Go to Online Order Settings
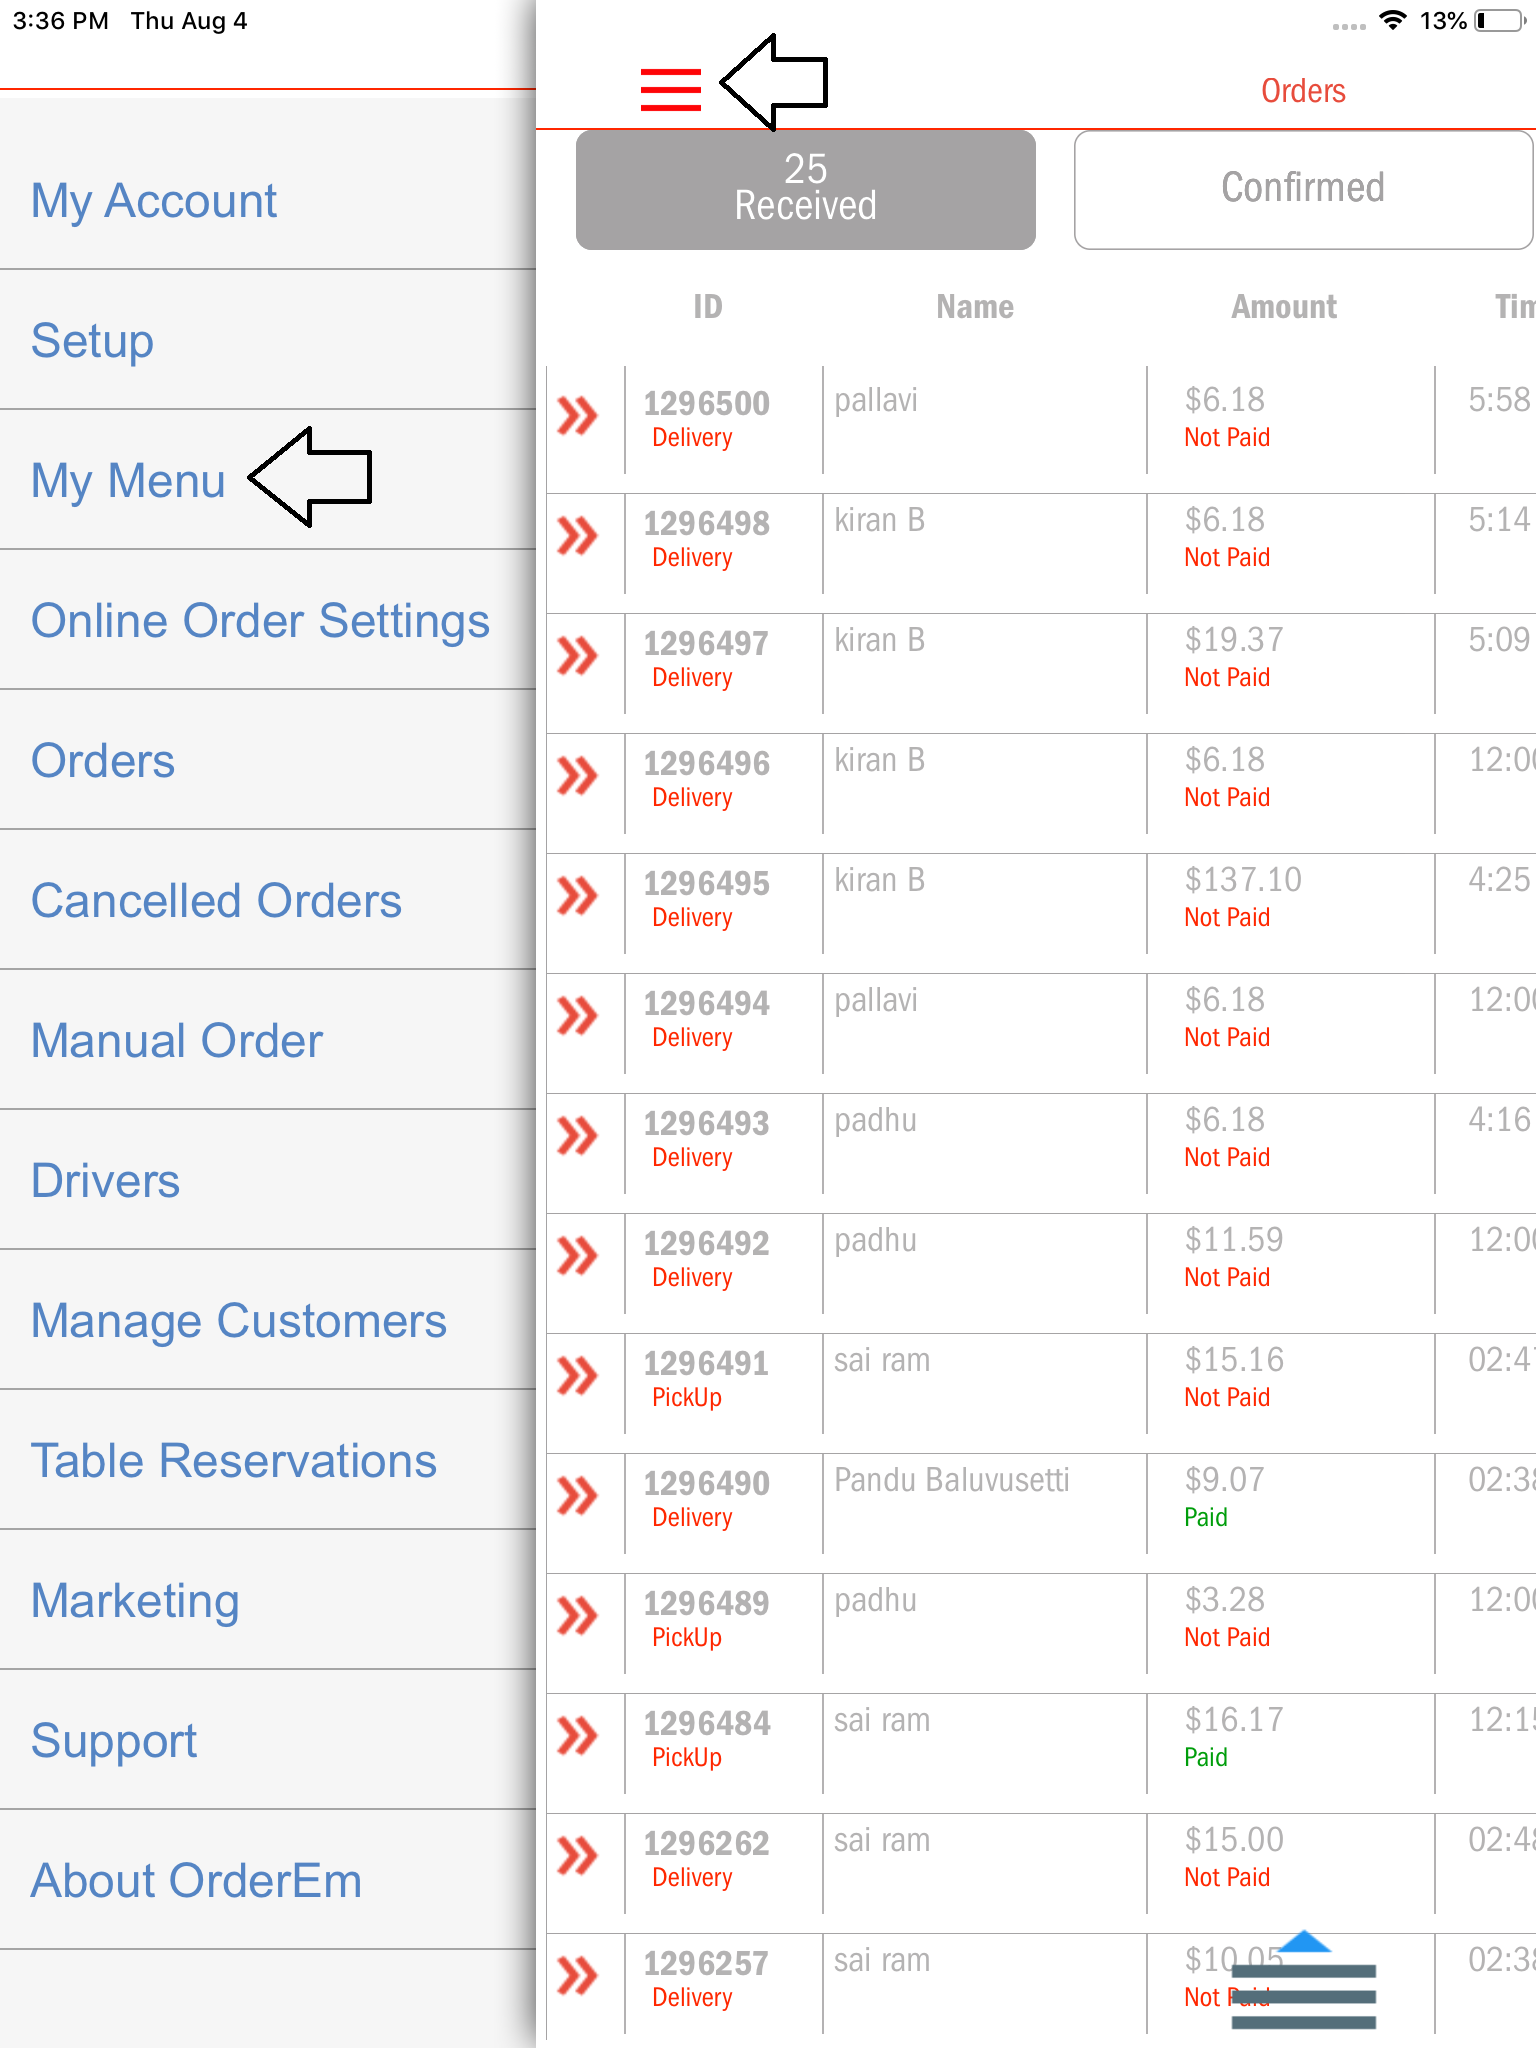Screen dimensions: 1536x2048 260,621
